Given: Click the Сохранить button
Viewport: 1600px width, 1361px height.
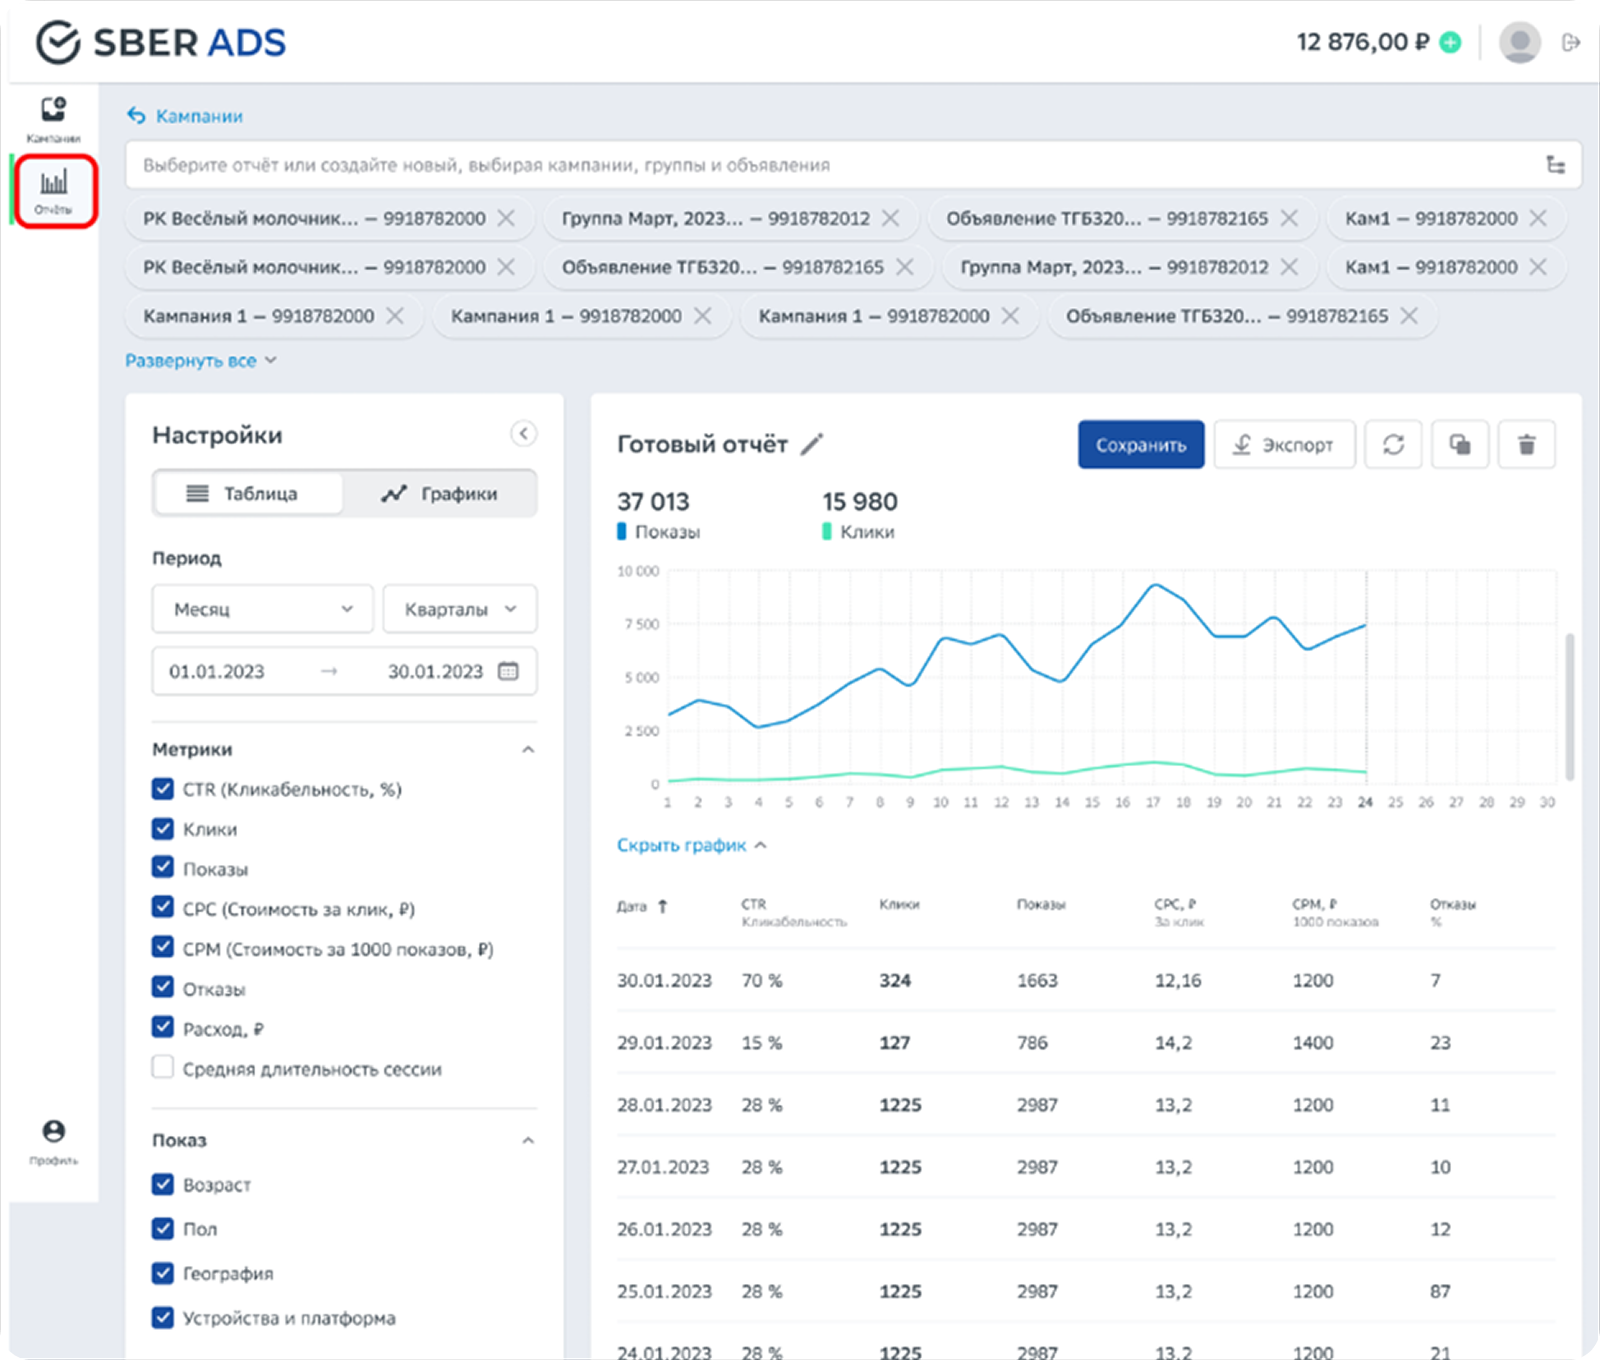Looking at the screenshot, I should (x=1140, y=445).
